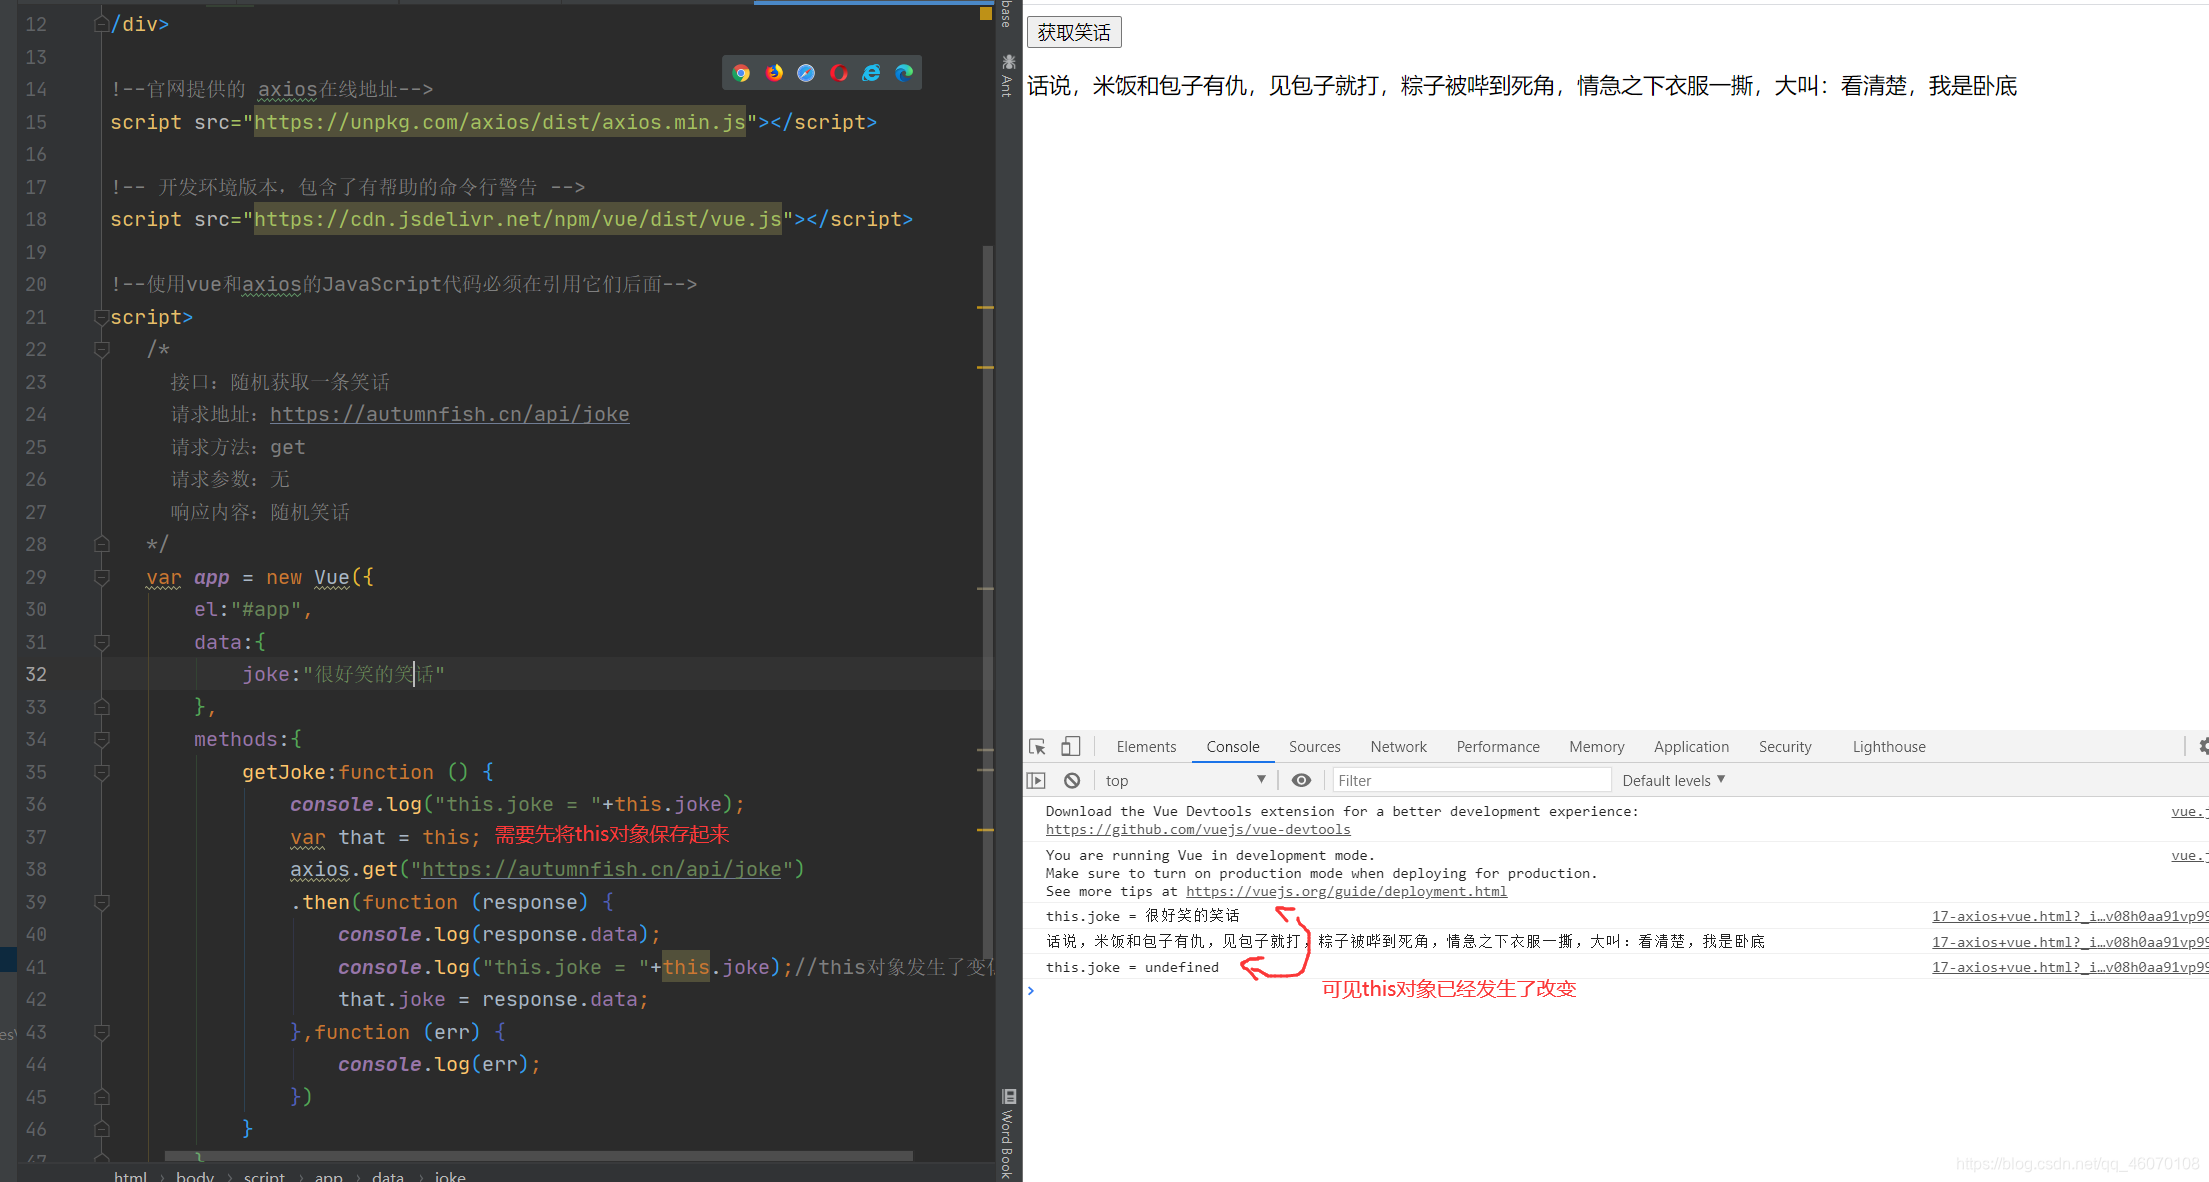Toggle the DevTools device toolbar icon
Viewport: 2209px width, 1182px height.
[1070, 747]
